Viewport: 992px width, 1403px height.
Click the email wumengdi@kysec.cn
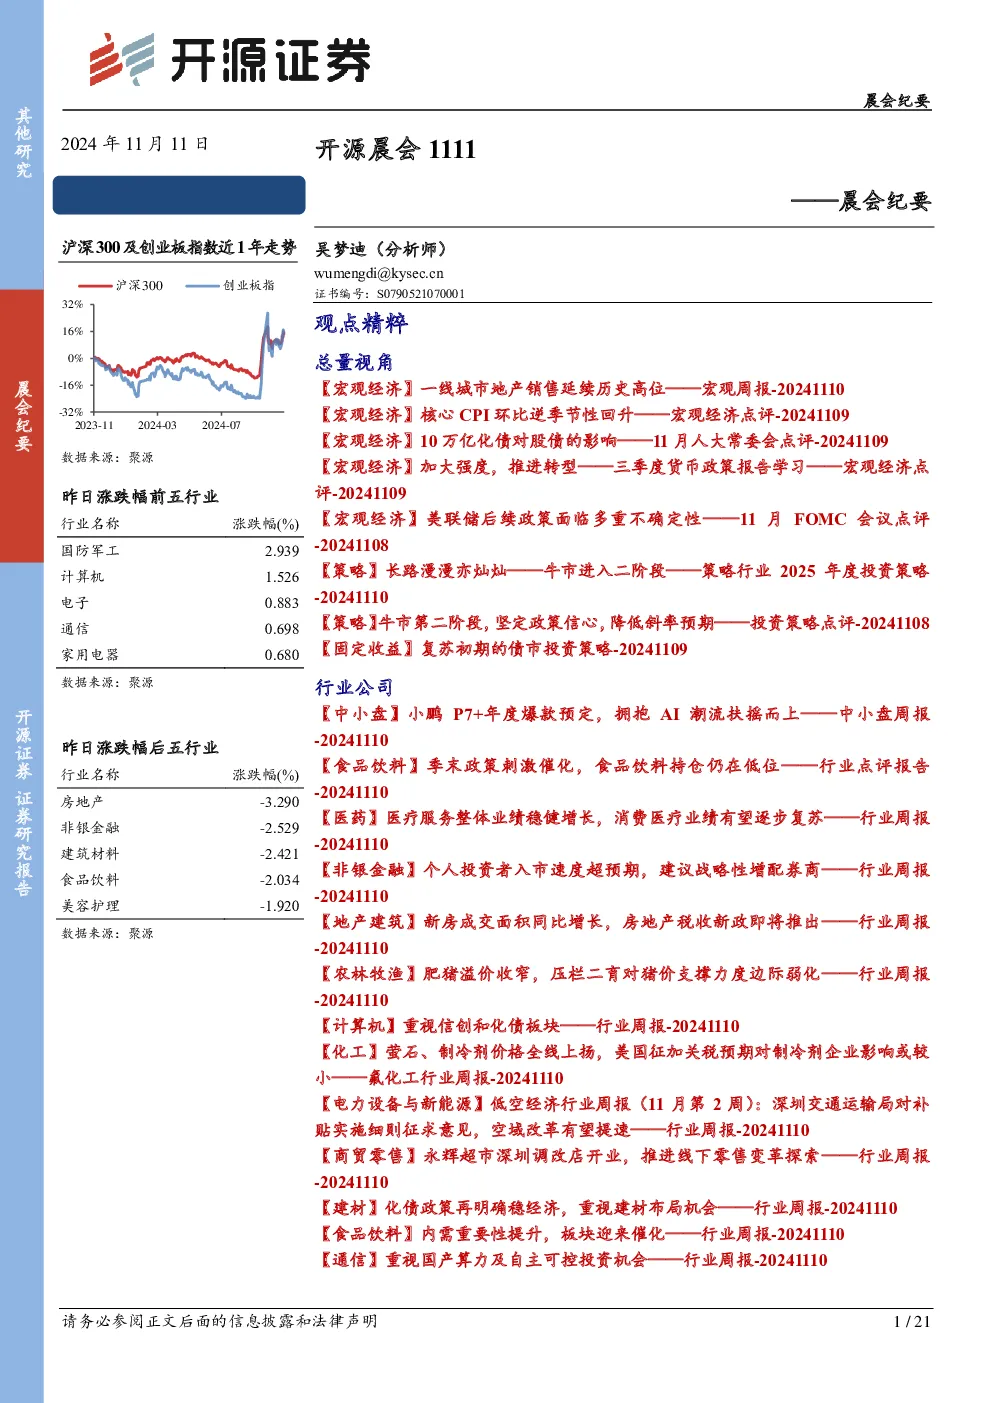click(378, 273)
